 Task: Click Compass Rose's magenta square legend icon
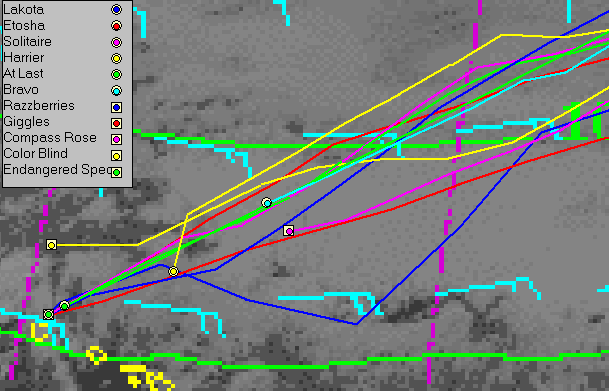click(116, 139)
